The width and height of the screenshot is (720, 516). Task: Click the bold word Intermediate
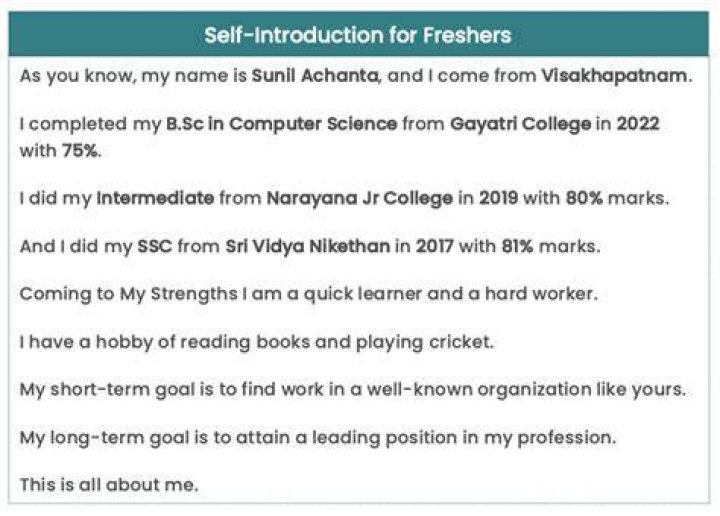pos(155,198)
